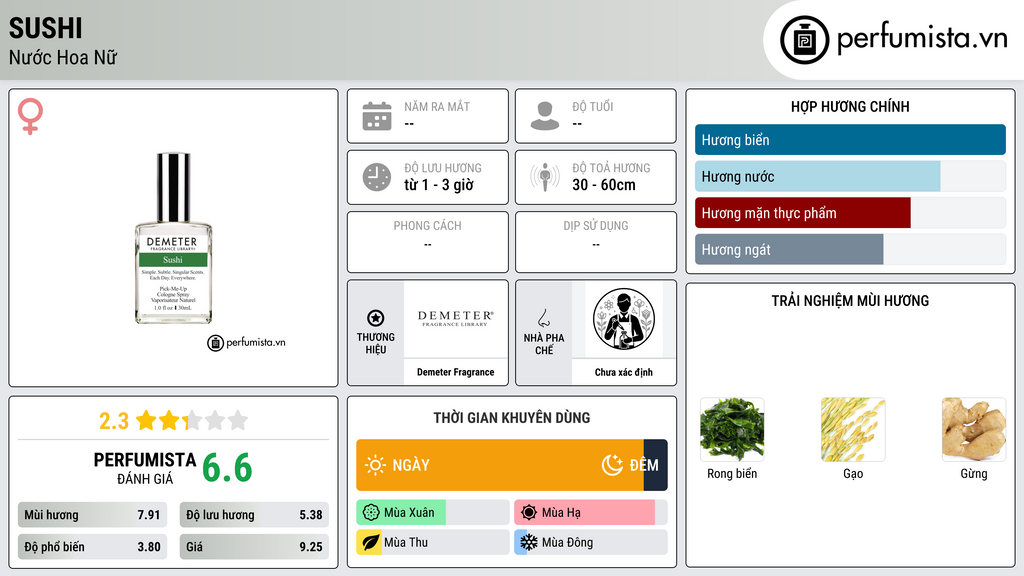Click the Nước Hoa Nữ subtitle
The width and height of the screenshot is (1024, 576).
pos(63,58)
